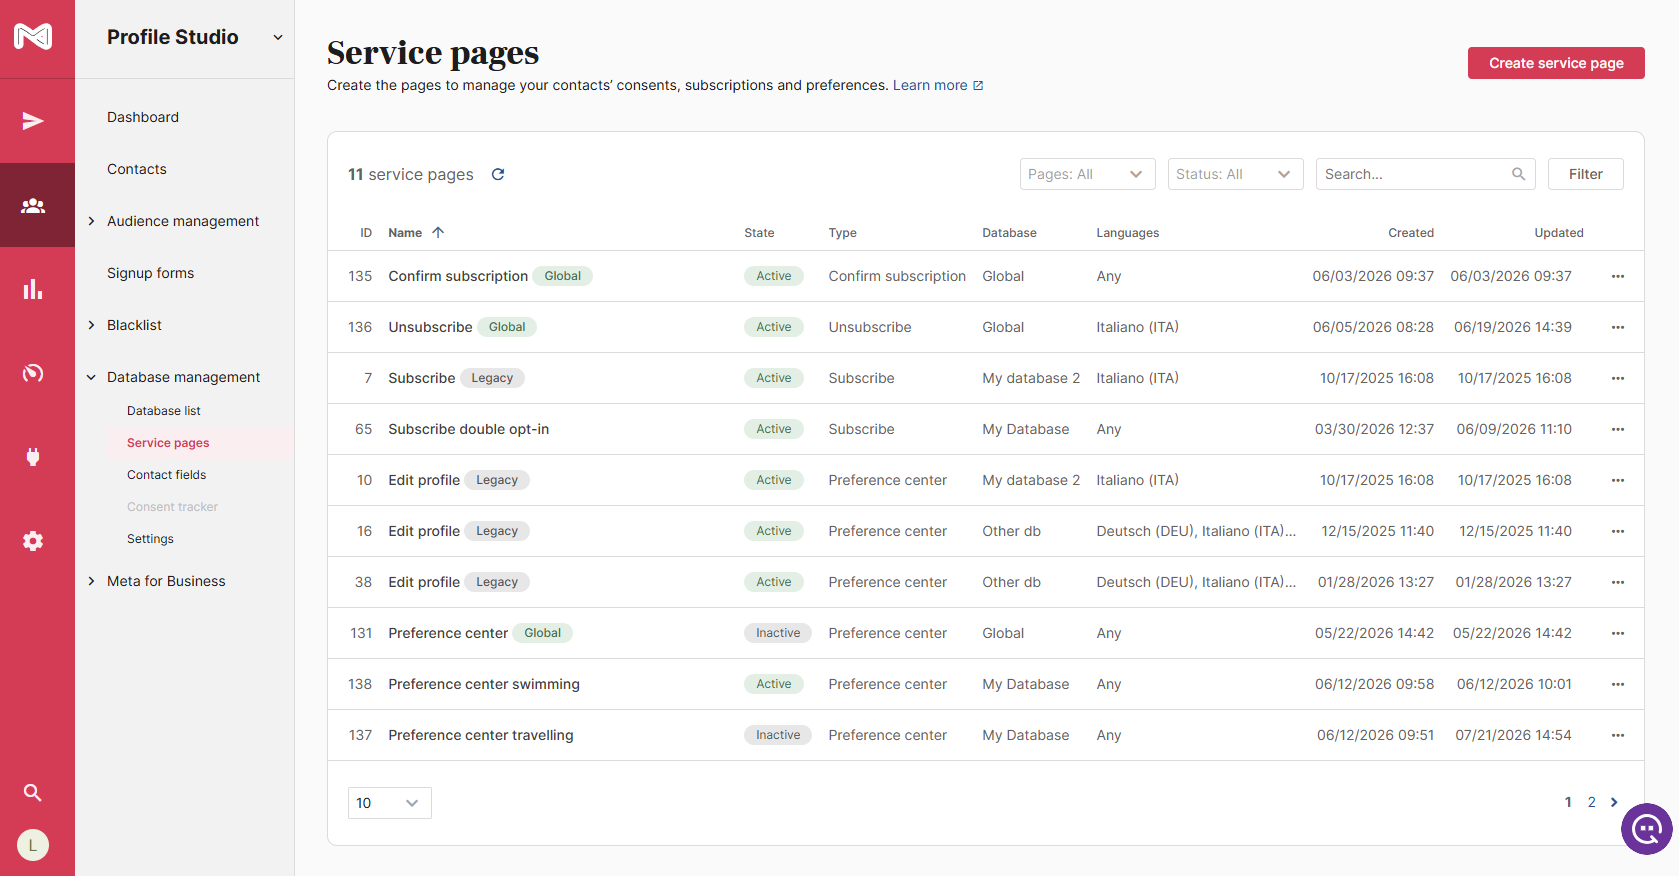
Task: Open the user avatar L
Action: click(33, 845)
